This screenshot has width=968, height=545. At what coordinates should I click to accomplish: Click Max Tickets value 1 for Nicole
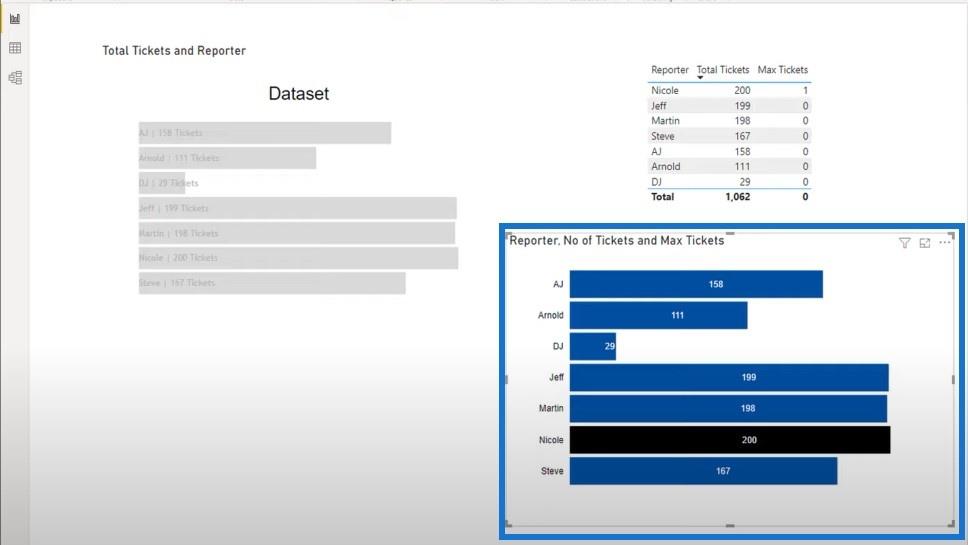click(805, 90)
